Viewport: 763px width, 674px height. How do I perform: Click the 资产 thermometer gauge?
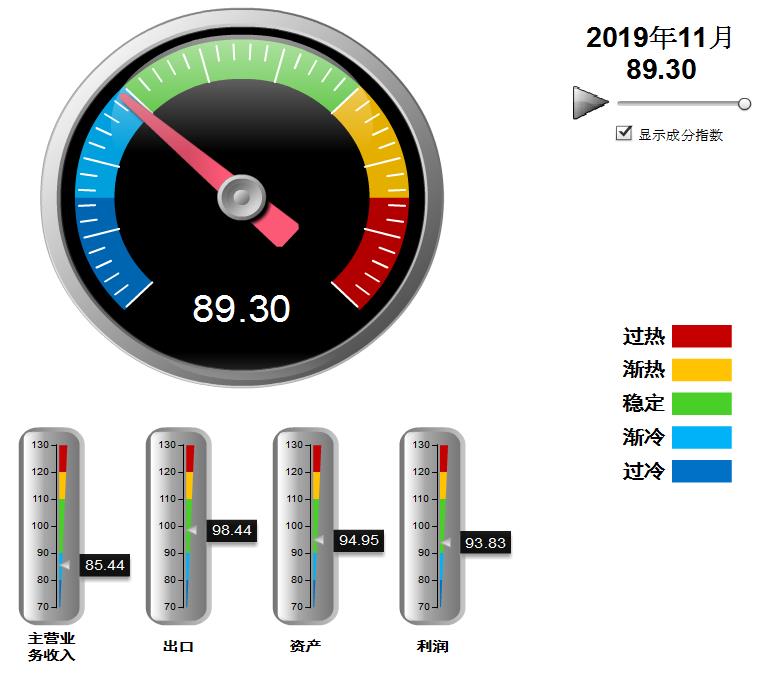306,526
